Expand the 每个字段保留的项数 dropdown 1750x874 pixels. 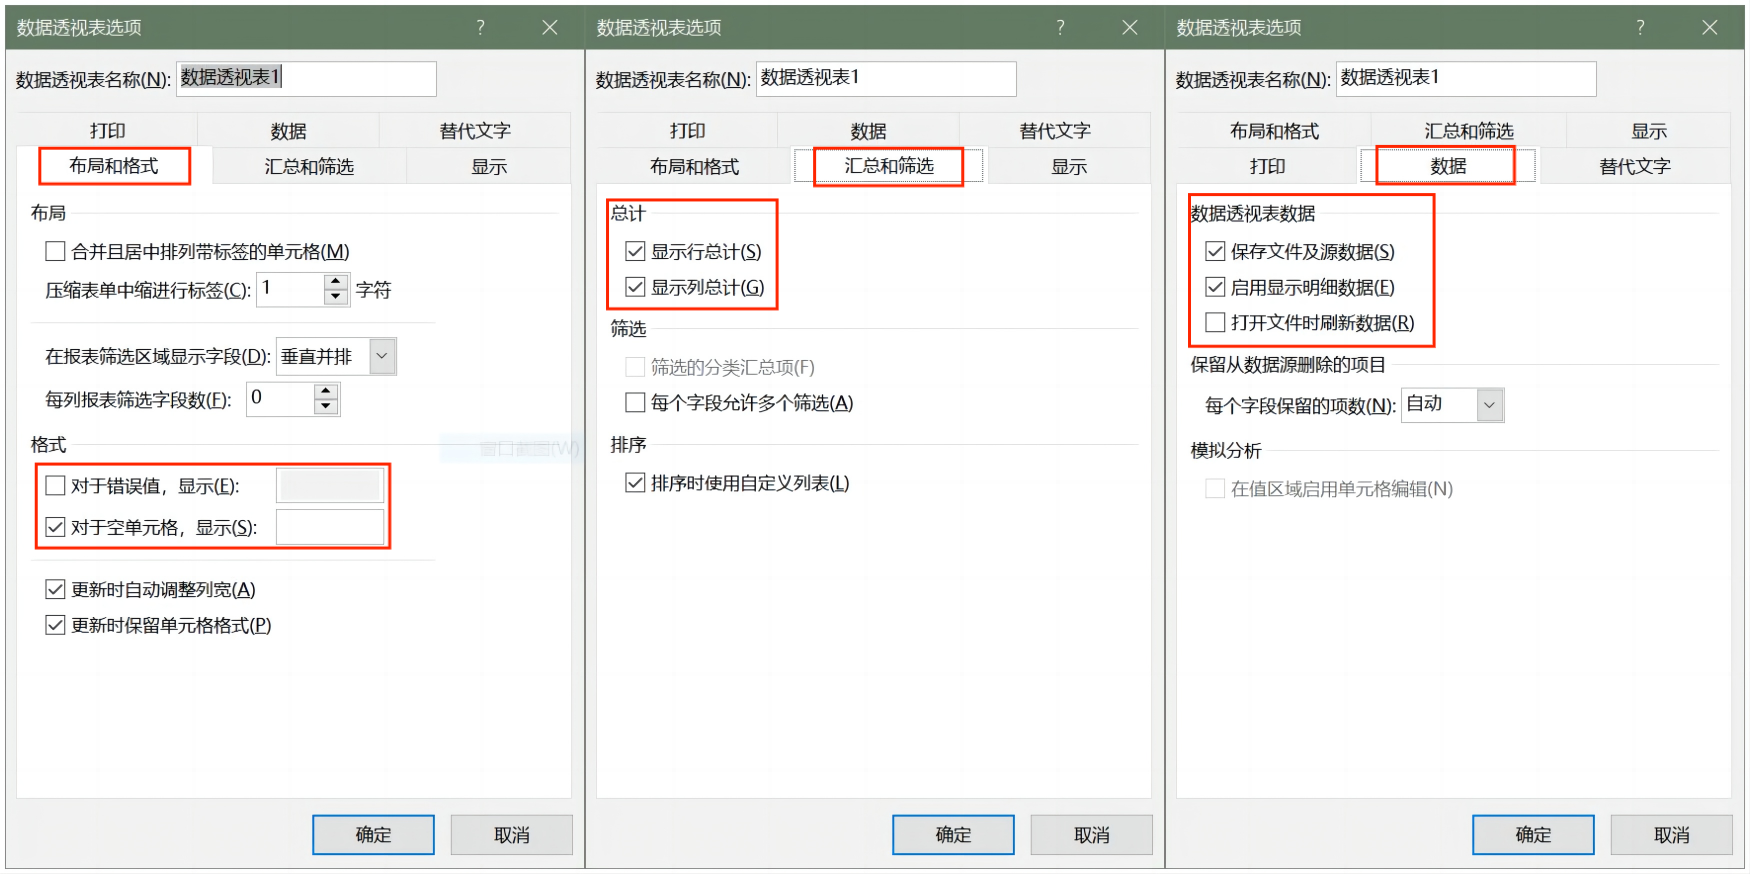[1489, 405]
